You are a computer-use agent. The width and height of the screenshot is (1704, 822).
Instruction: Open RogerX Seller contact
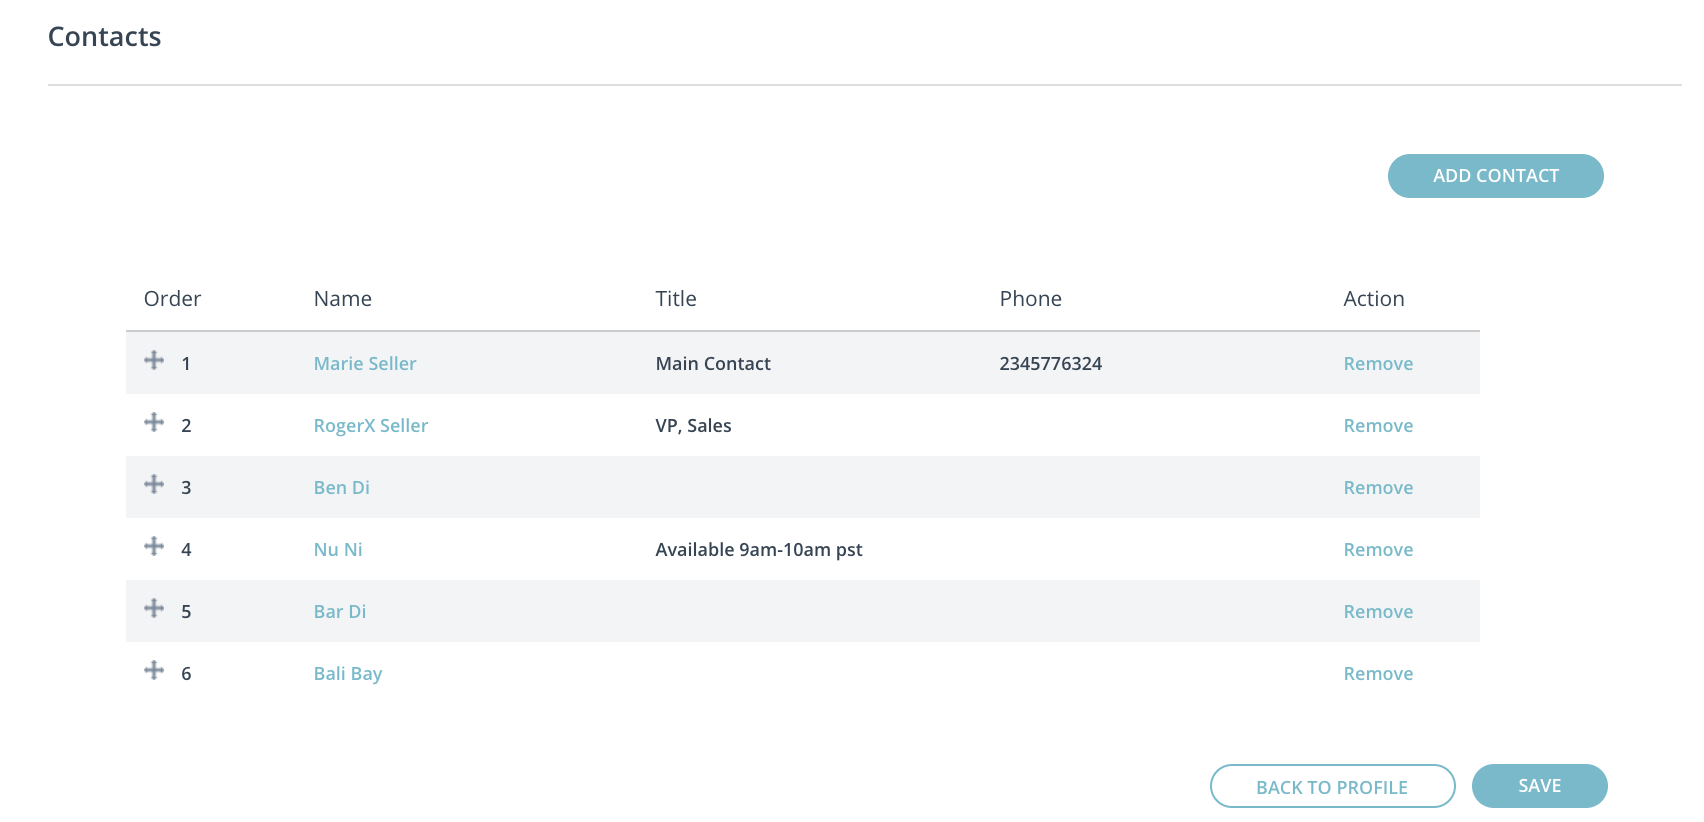[x=371, y=426]
